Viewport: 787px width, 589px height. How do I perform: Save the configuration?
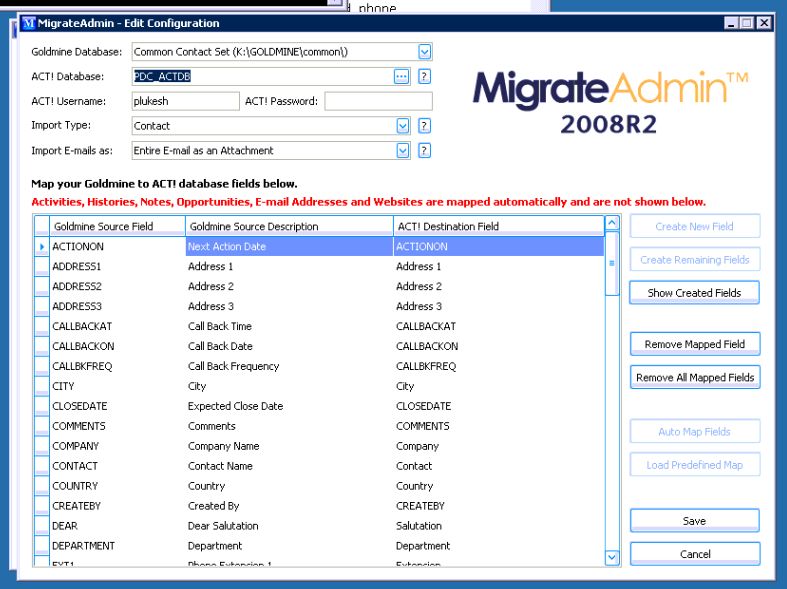coord(695,521)
